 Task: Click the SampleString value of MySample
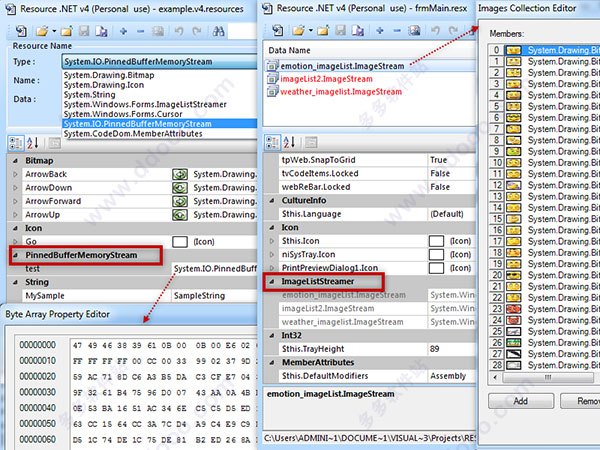(199, 296)
